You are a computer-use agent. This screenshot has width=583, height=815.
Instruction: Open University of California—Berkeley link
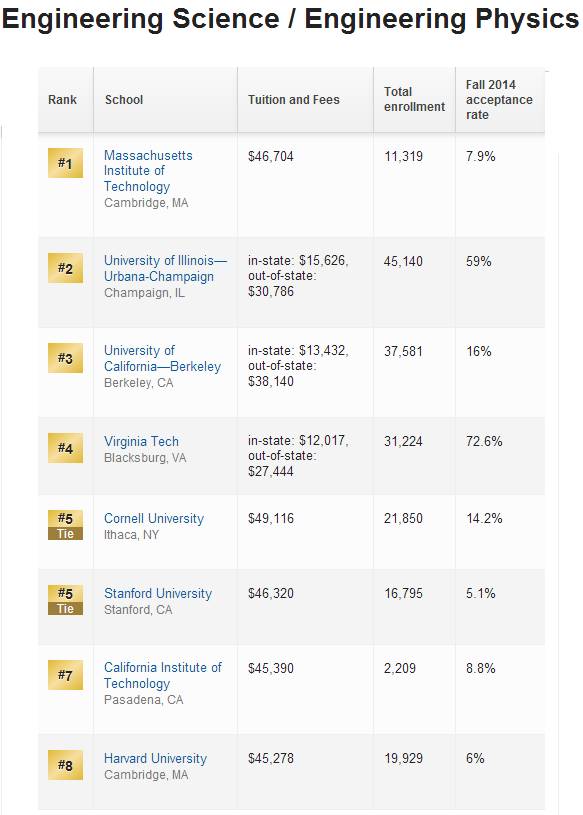tap(162, 358)
